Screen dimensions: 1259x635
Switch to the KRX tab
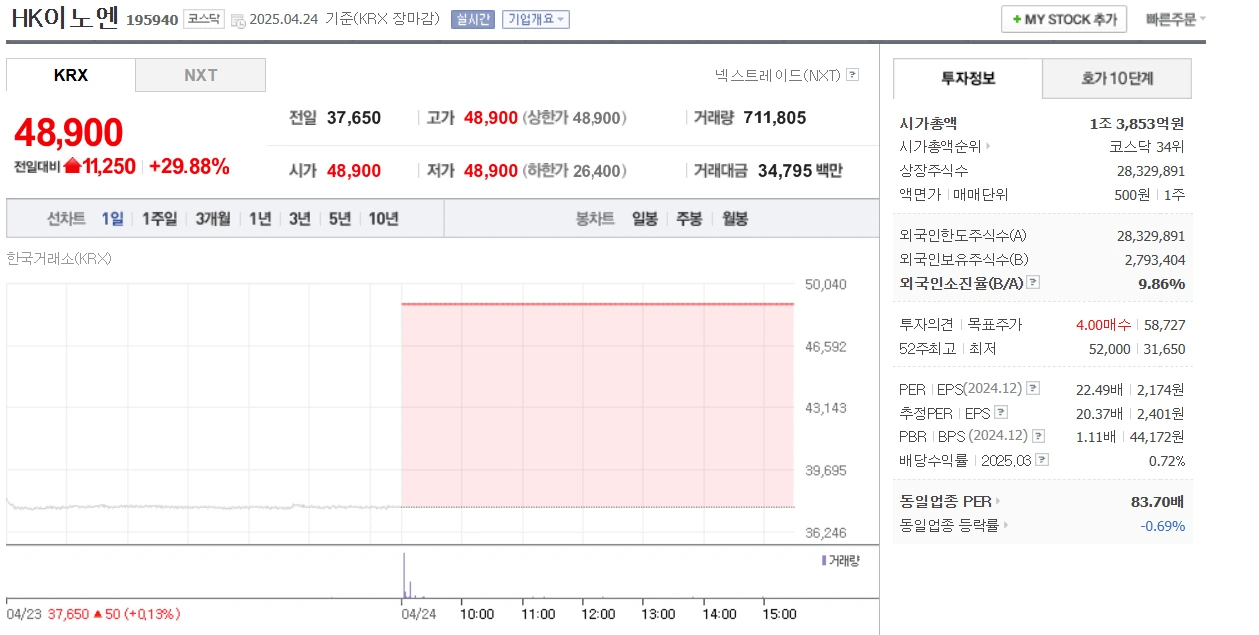pyautogui.click(x=71, y=75)
